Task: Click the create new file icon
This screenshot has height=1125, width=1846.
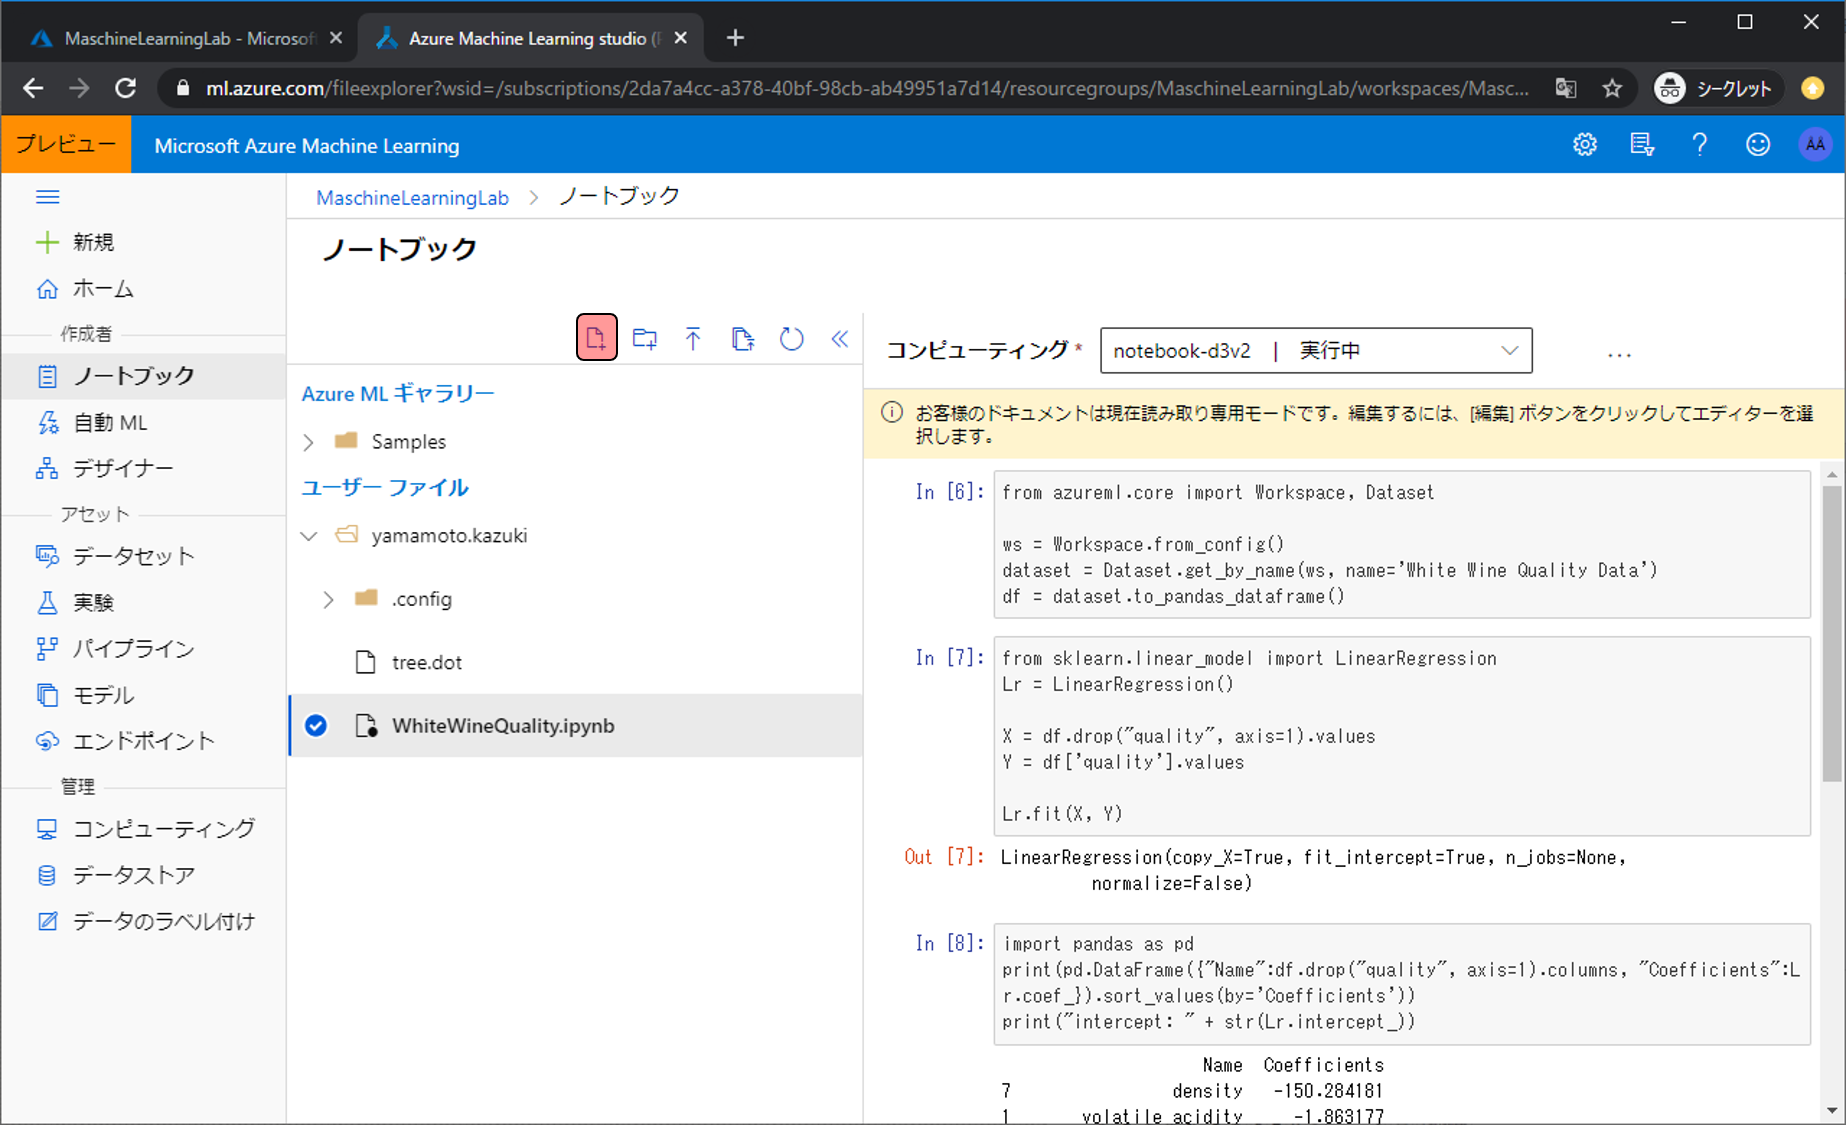Action: [596, 338]
